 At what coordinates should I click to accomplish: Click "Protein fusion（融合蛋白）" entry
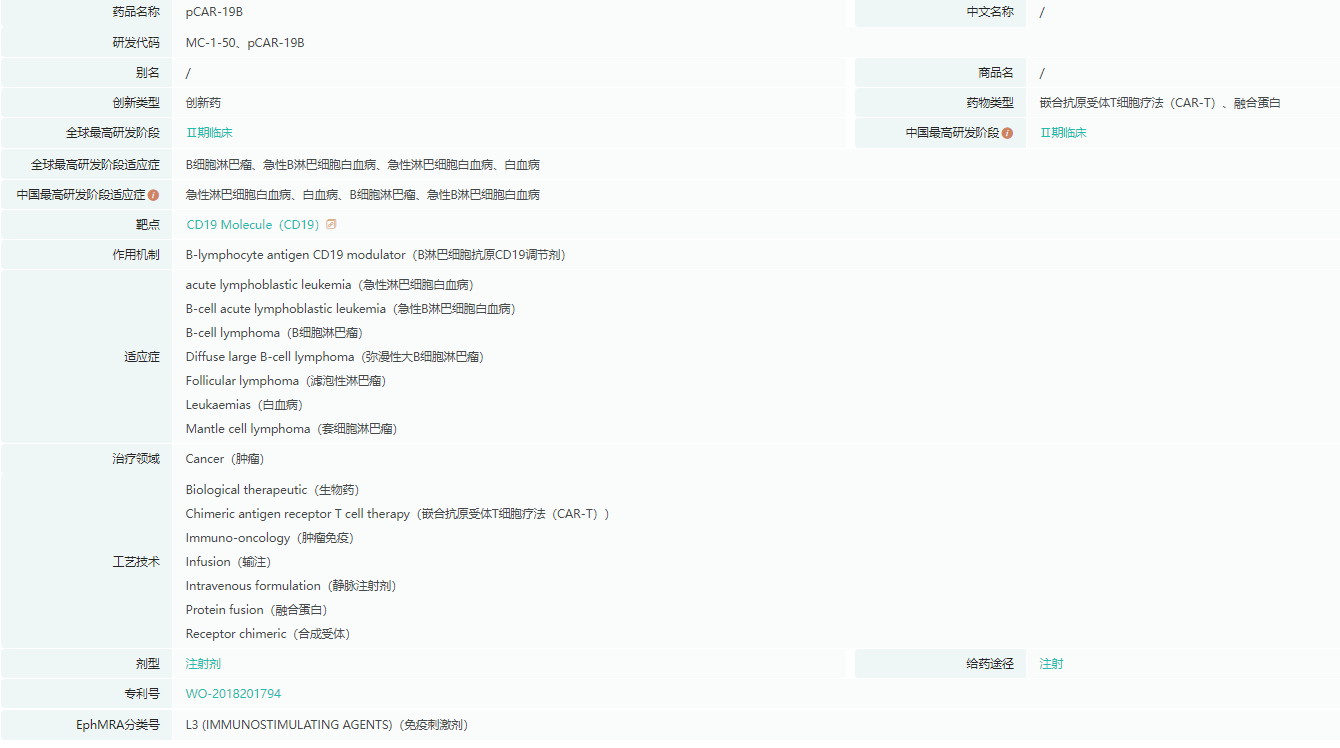tap(257, 610)
